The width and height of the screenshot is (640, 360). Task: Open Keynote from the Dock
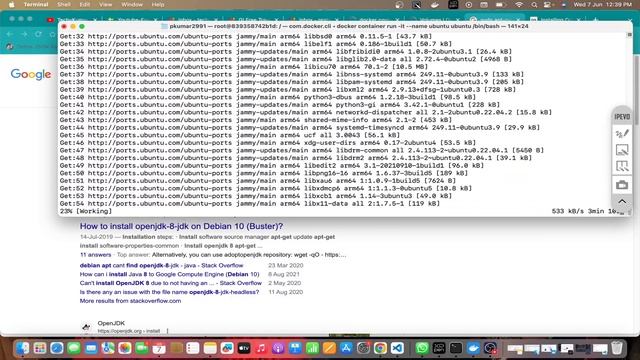pyautogui.click(x=295, y=348)
